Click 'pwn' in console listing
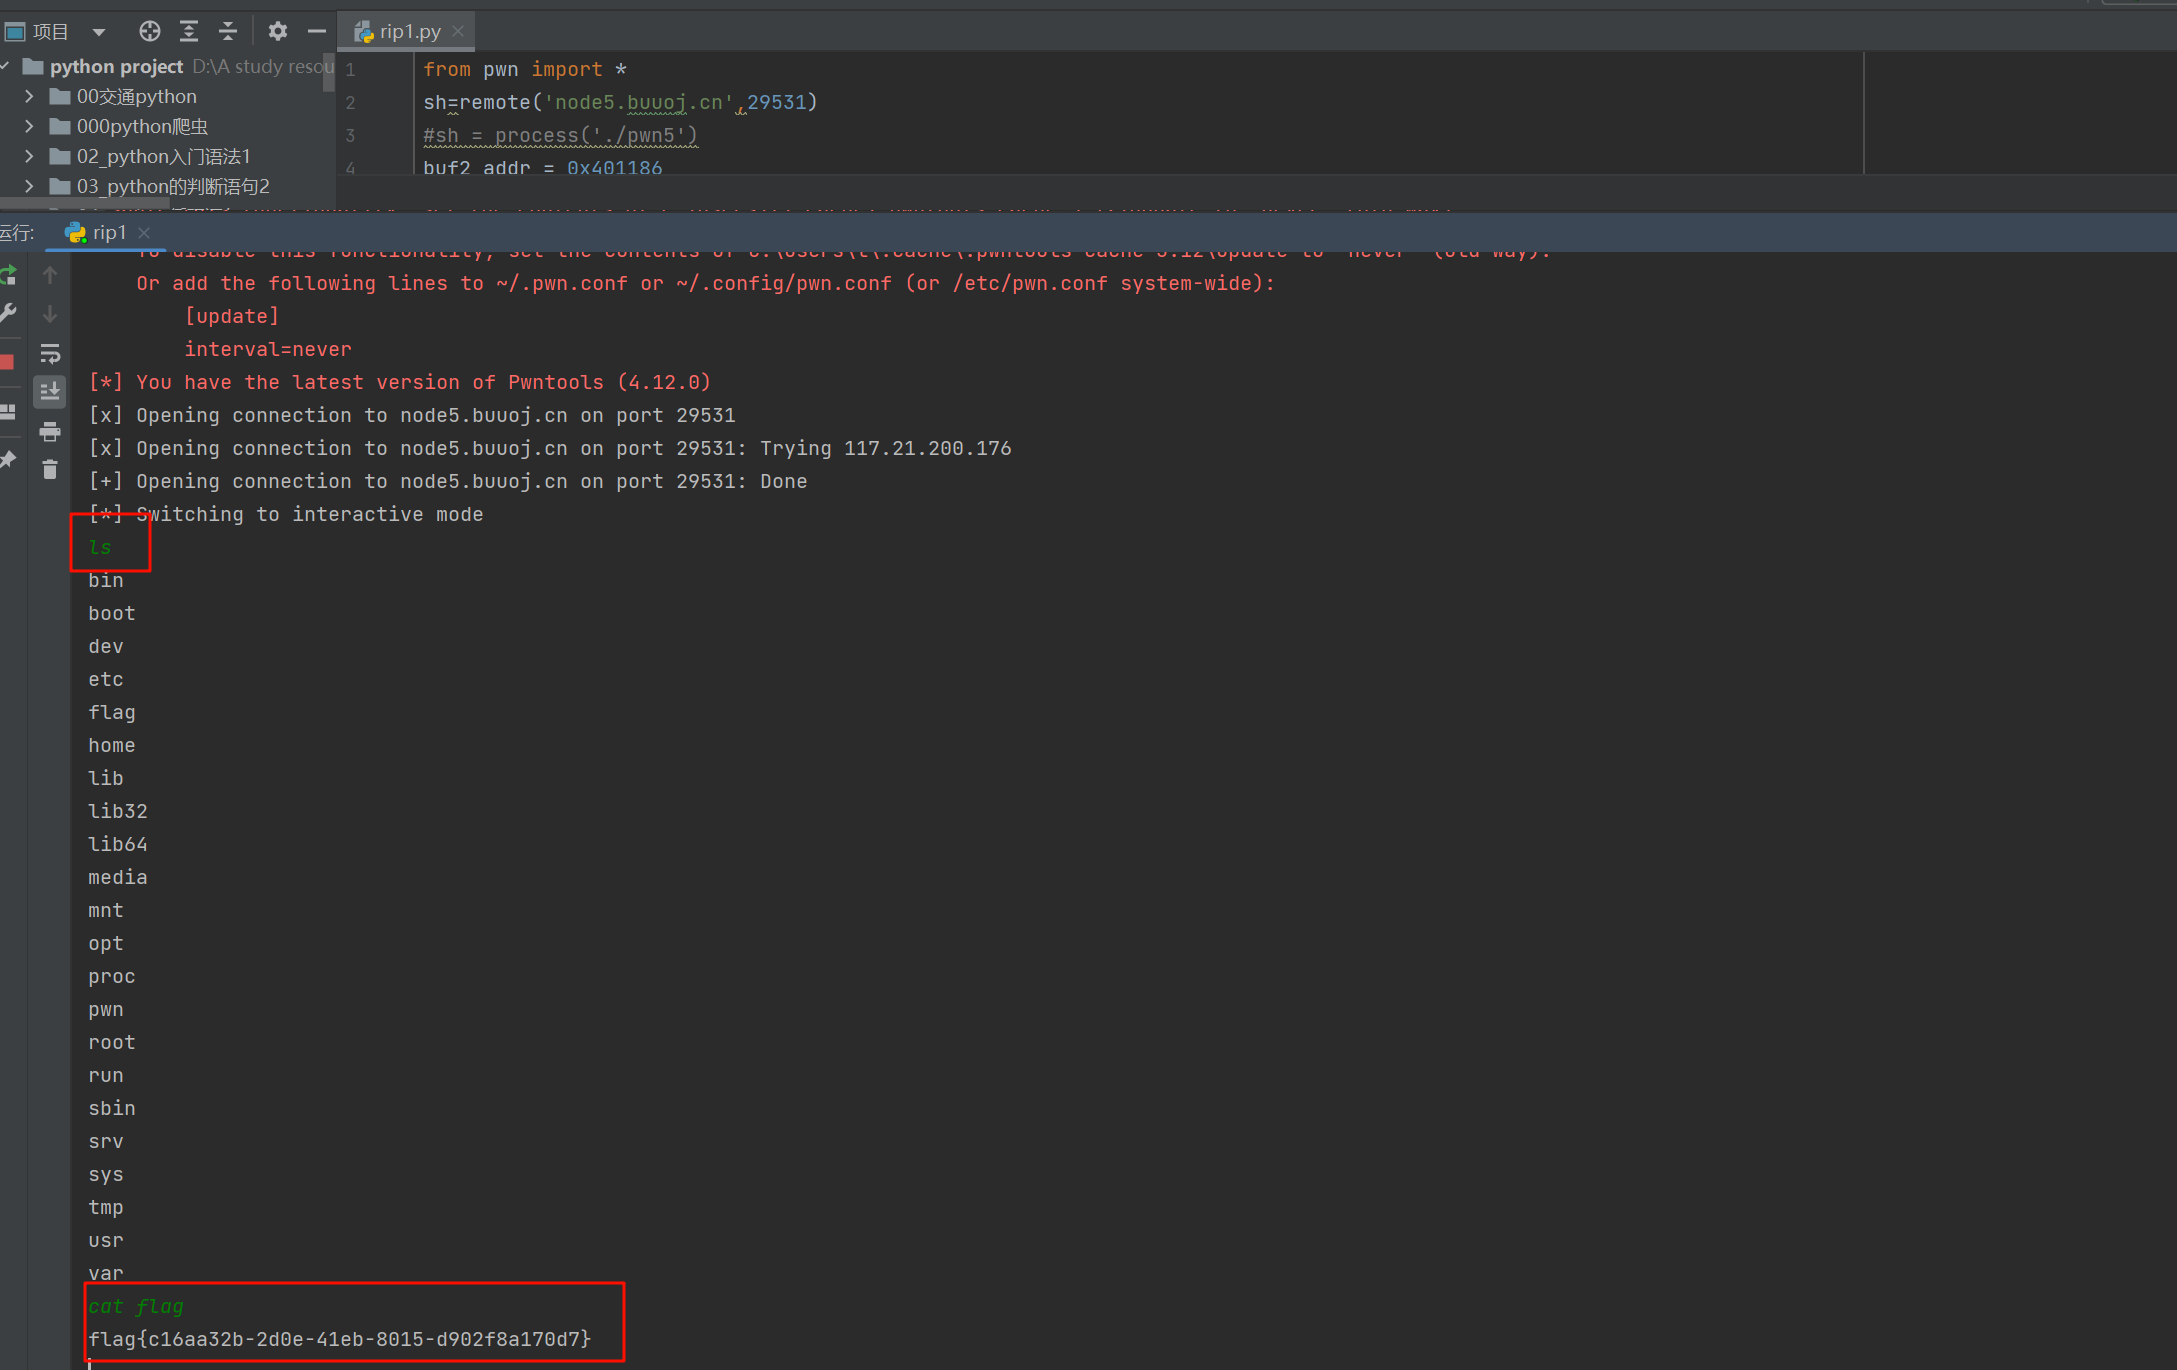This screenshot has height=1370, width=2177. pos(106,1009)
